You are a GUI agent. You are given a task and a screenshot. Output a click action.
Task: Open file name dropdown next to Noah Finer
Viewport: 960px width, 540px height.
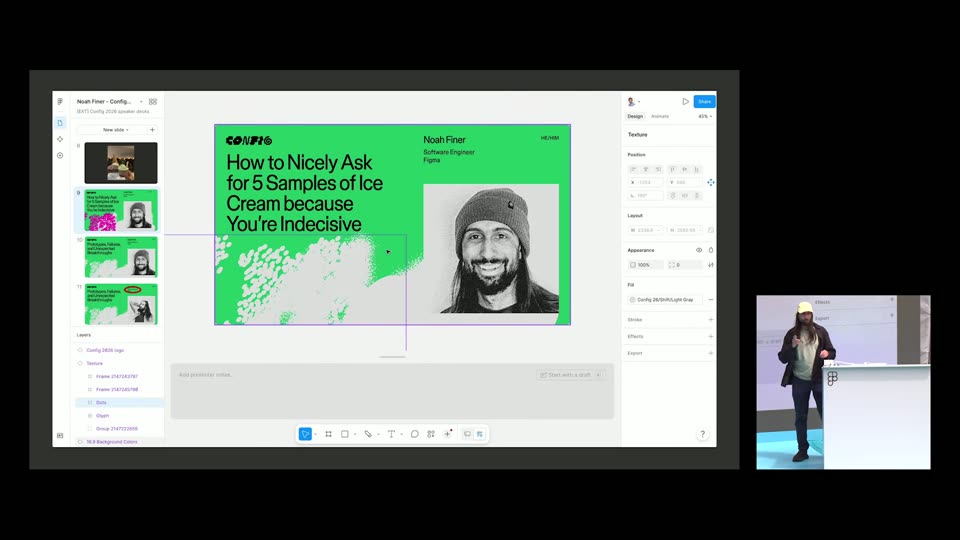click(141, 102)
